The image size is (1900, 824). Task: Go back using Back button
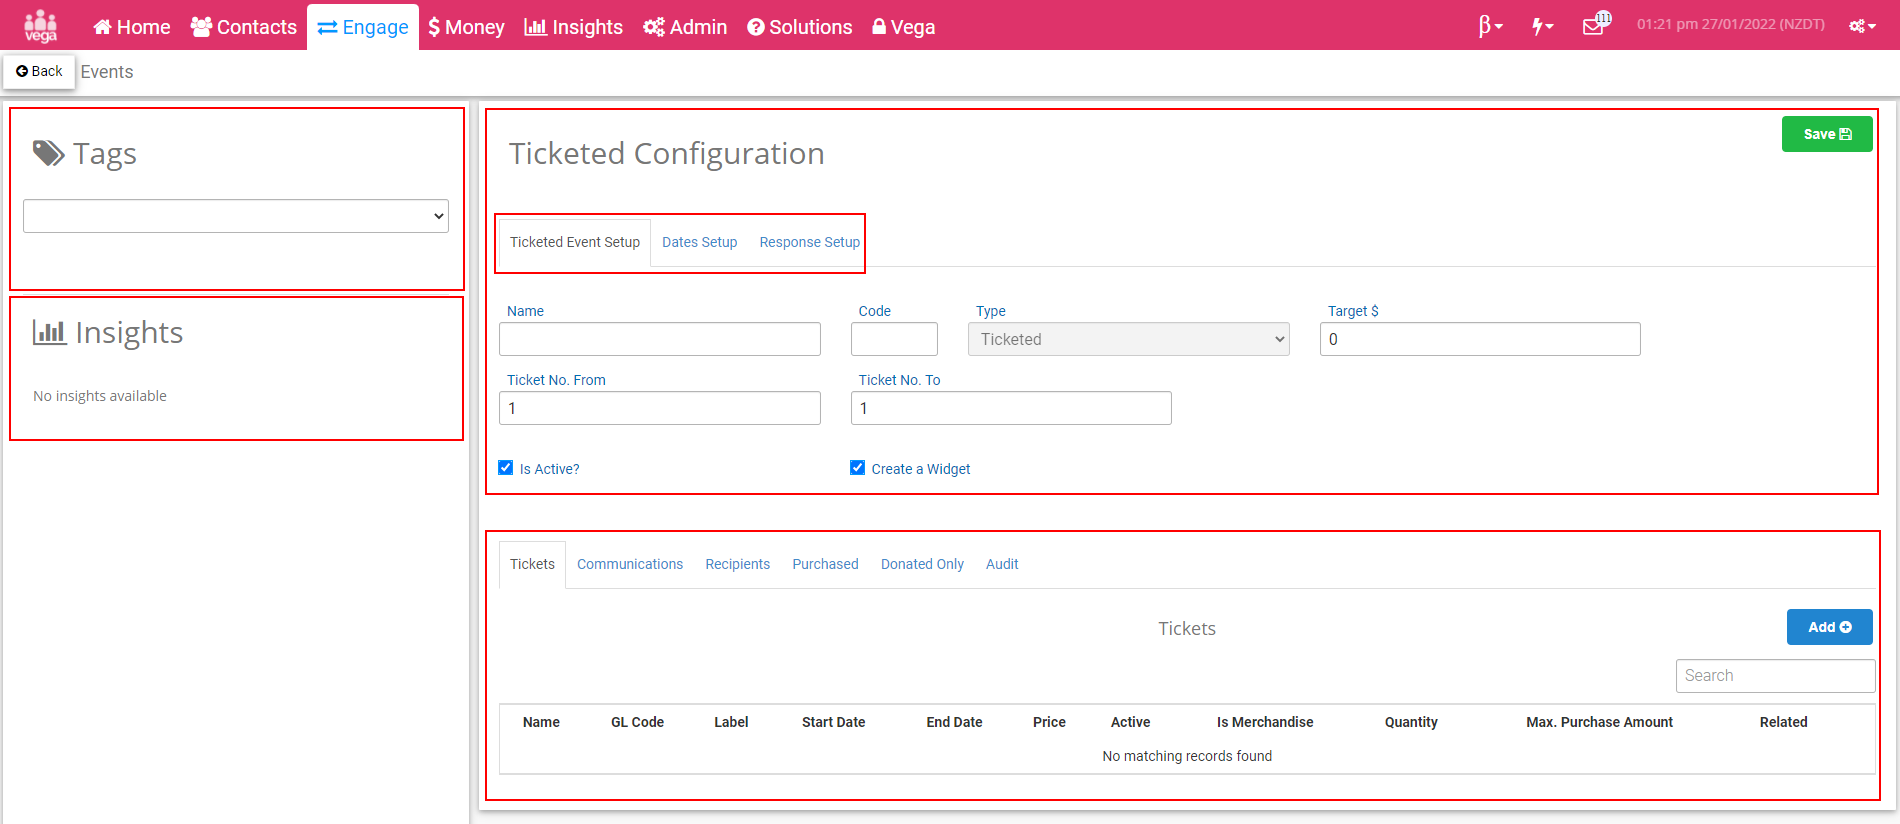point(39,71)
